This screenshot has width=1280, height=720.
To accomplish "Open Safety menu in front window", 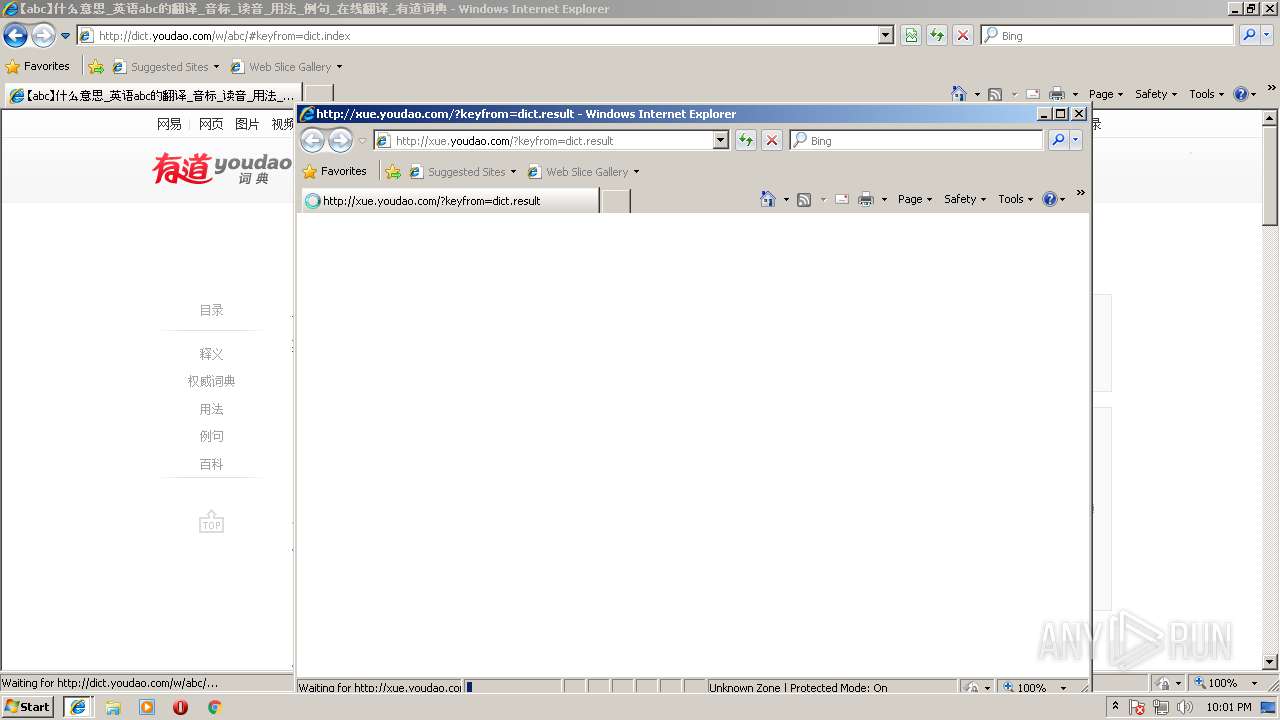I will (964, 199).
